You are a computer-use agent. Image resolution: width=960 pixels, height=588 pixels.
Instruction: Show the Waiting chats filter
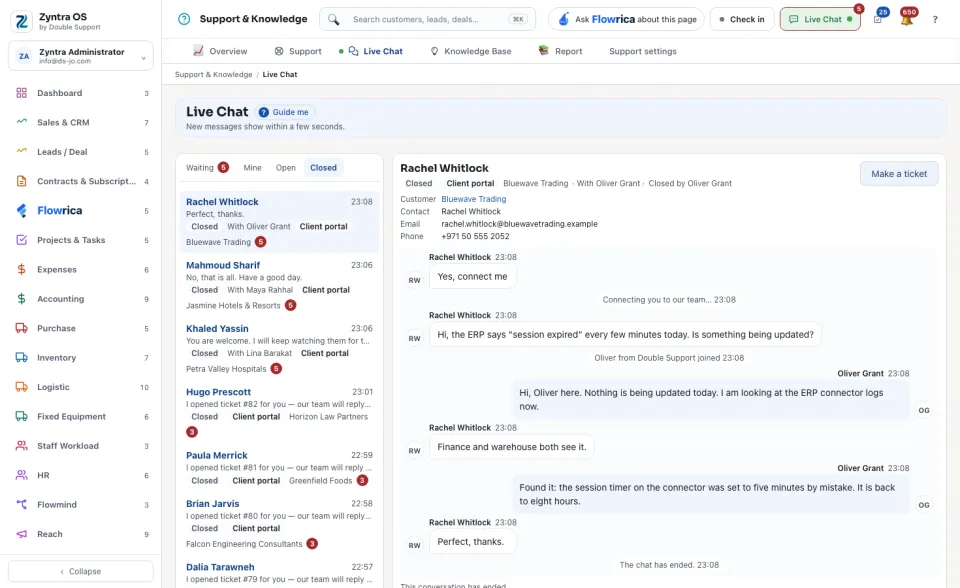[x=207, y=168]
